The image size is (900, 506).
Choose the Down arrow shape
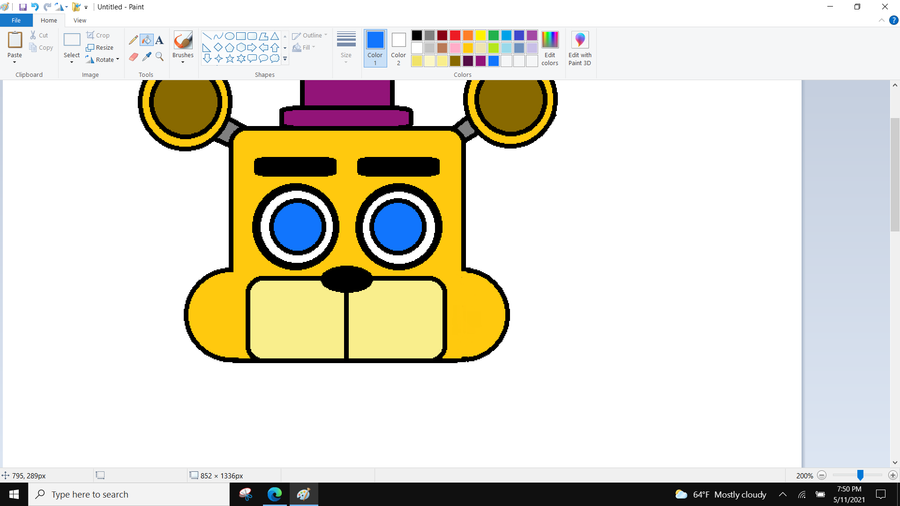click(207, 59)
